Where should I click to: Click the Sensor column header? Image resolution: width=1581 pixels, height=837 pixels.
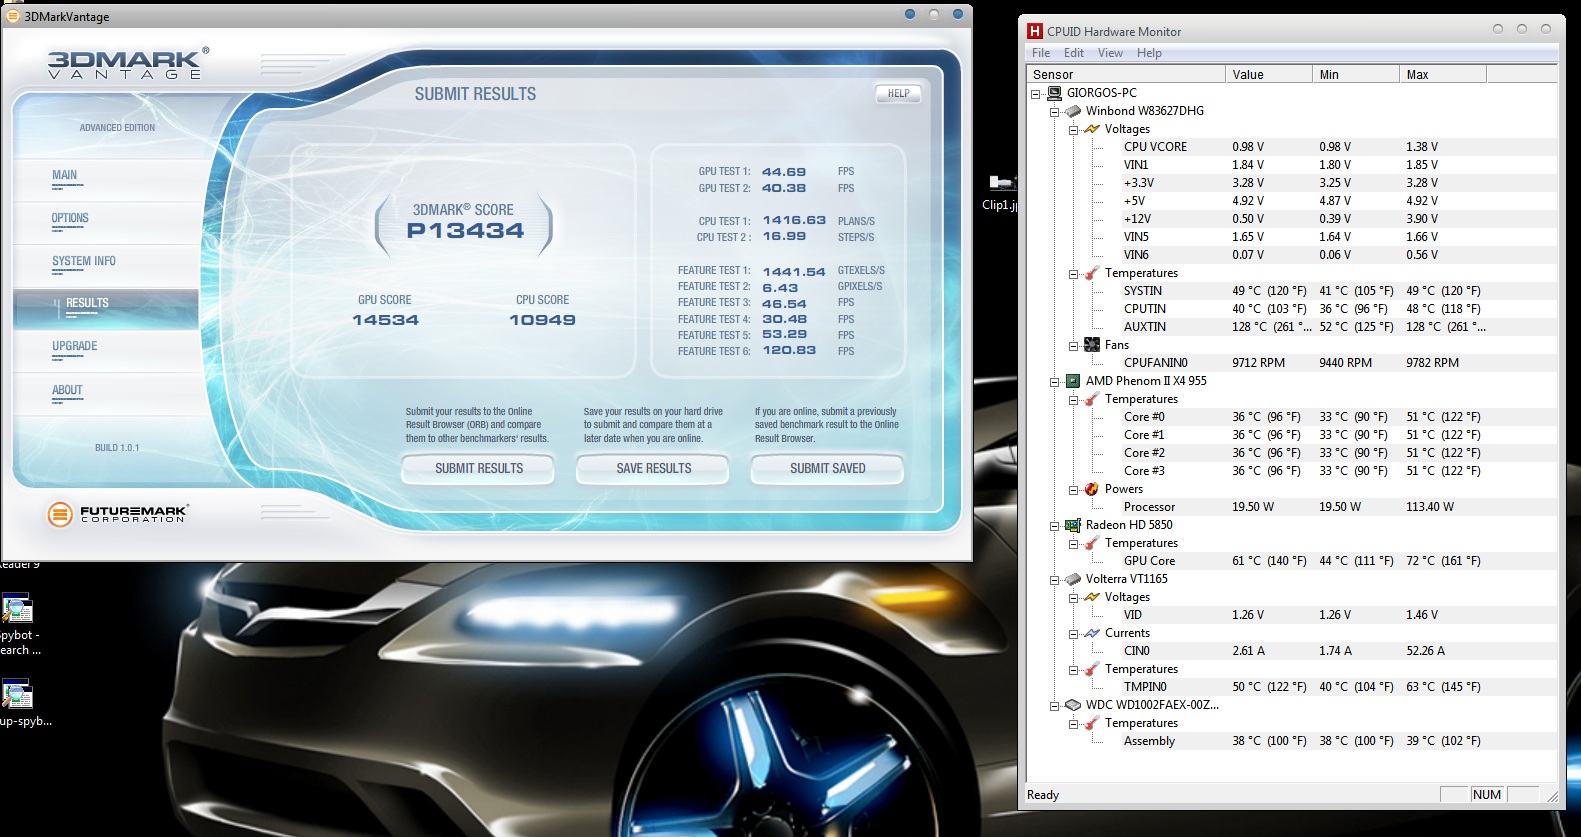1126,74
